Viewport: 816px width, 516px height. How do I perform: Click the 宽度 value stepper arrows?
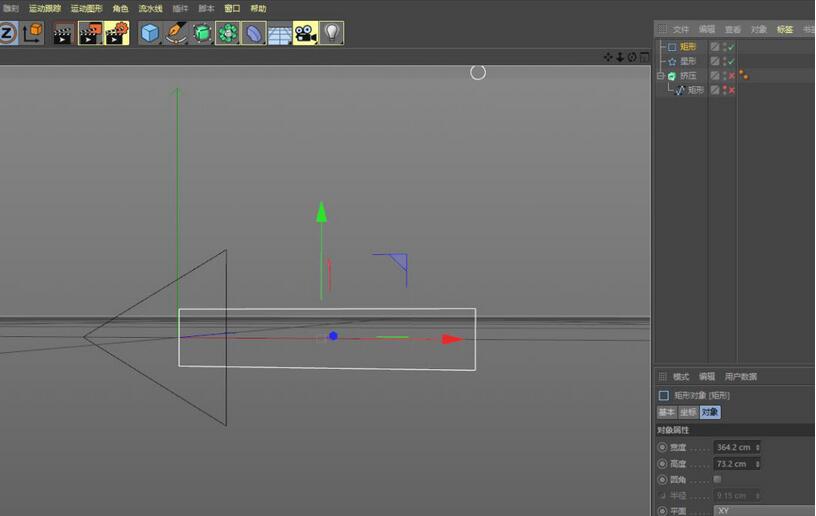[758, 448]
